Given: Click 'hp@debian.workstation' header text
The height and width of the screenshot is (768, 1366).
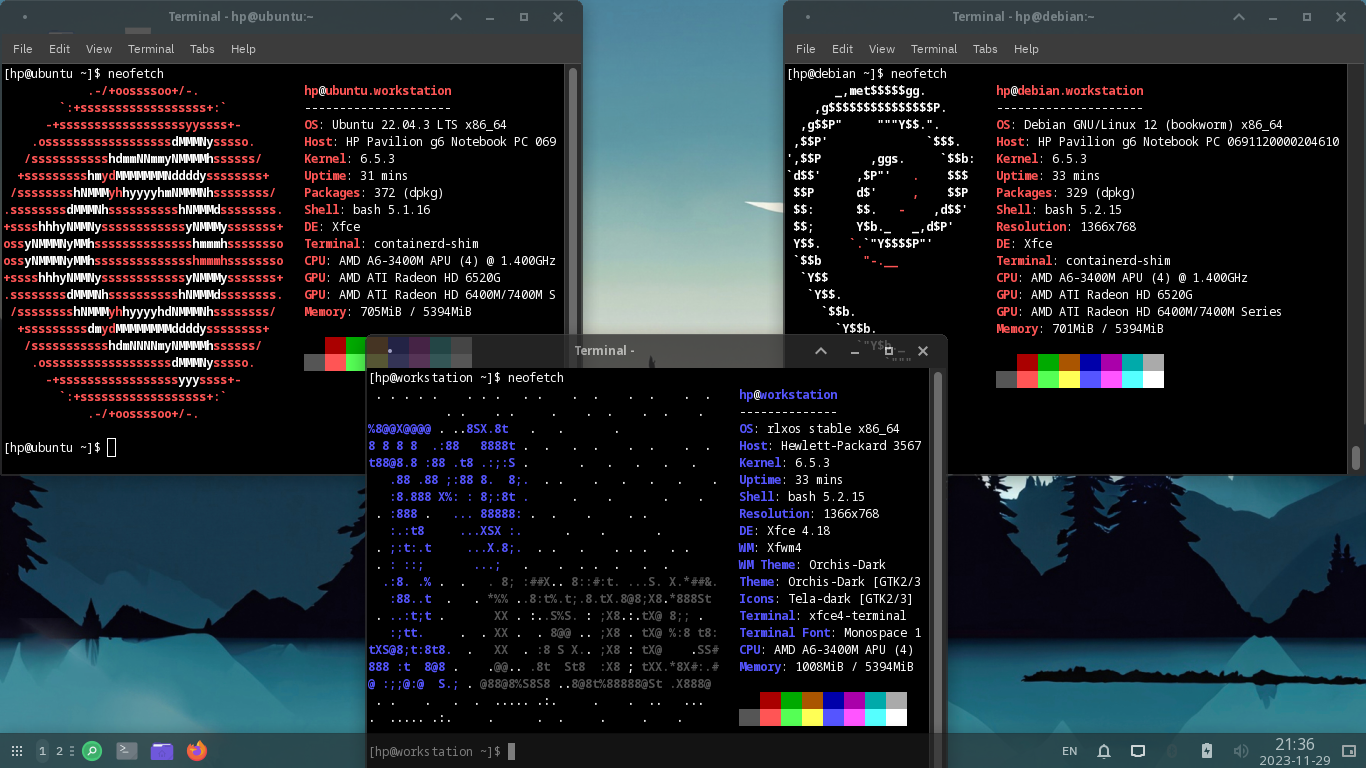Looking at the screenshot, I should 1070,91.
